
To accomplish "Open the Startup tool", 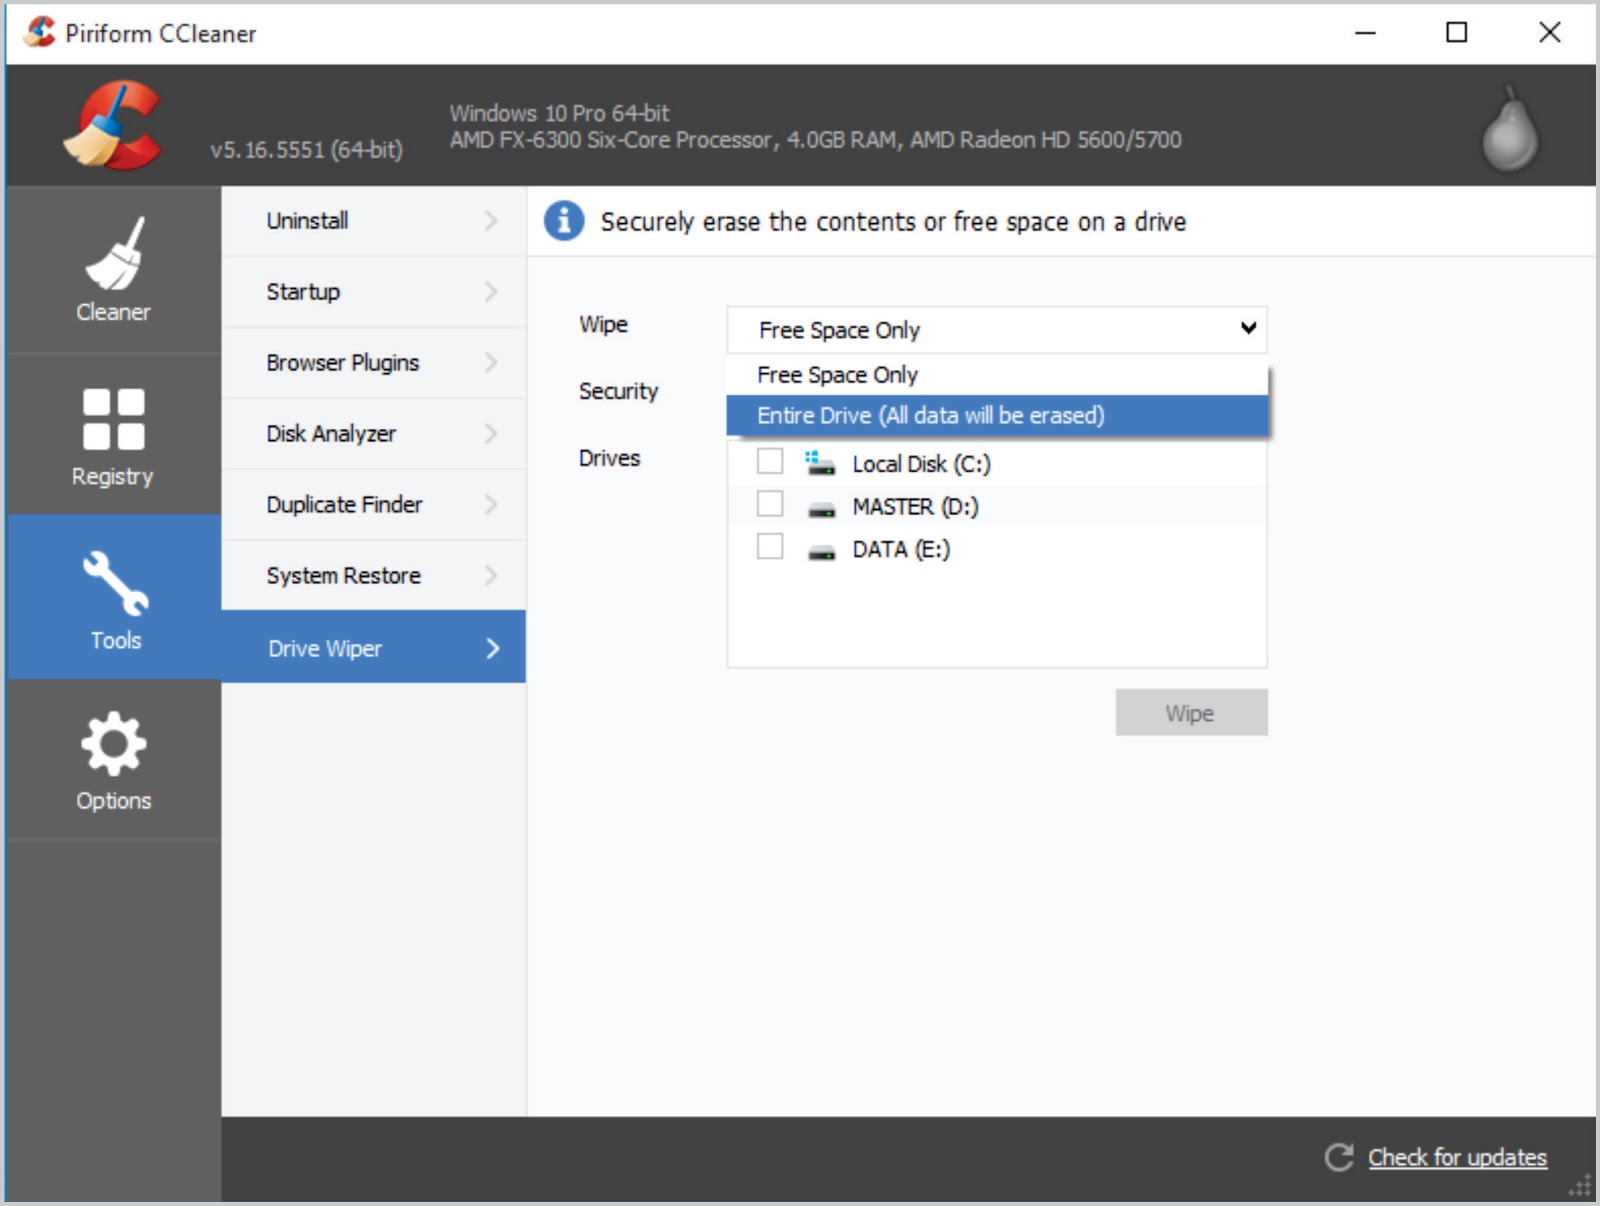I will [x=373, y=292].
